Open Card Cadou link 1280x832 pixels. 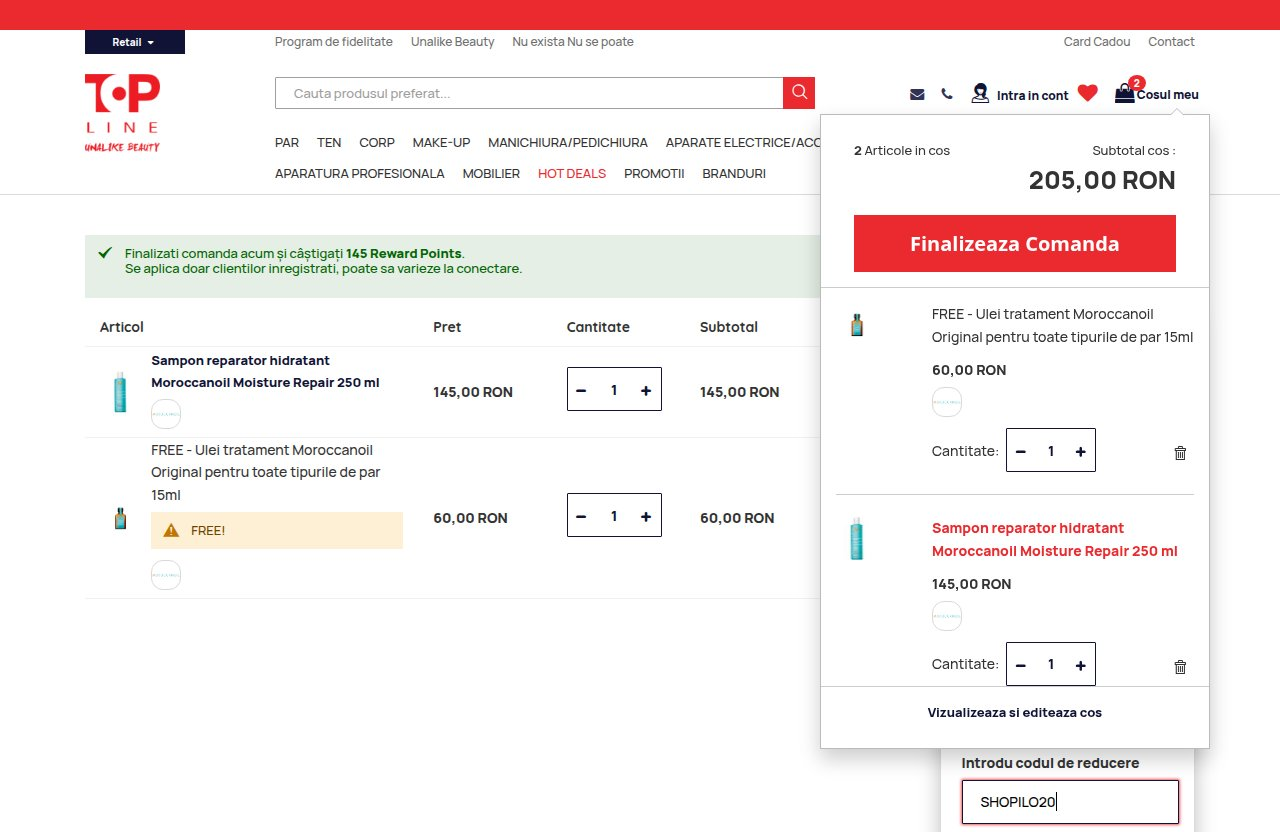[1097, 42]
